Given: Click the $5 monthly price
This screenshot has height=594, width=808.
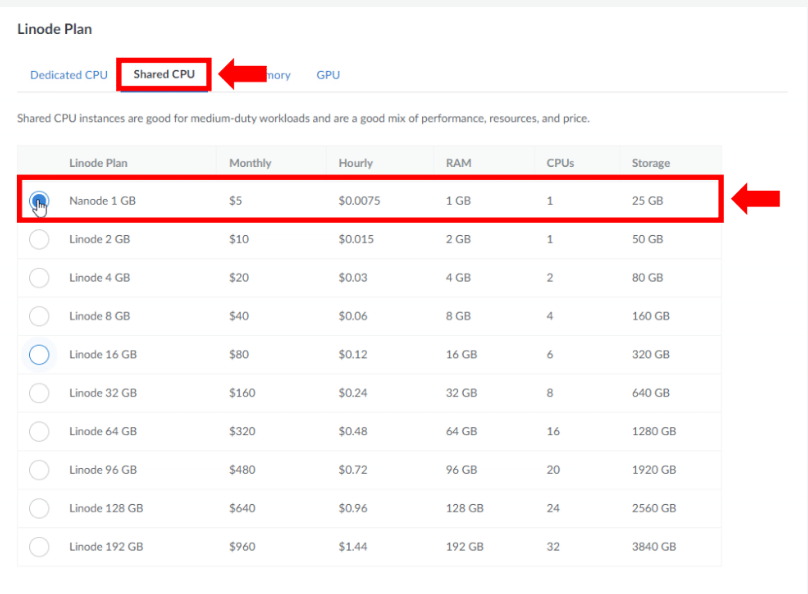Looking at the screenshot, I should tap(235, 201).
